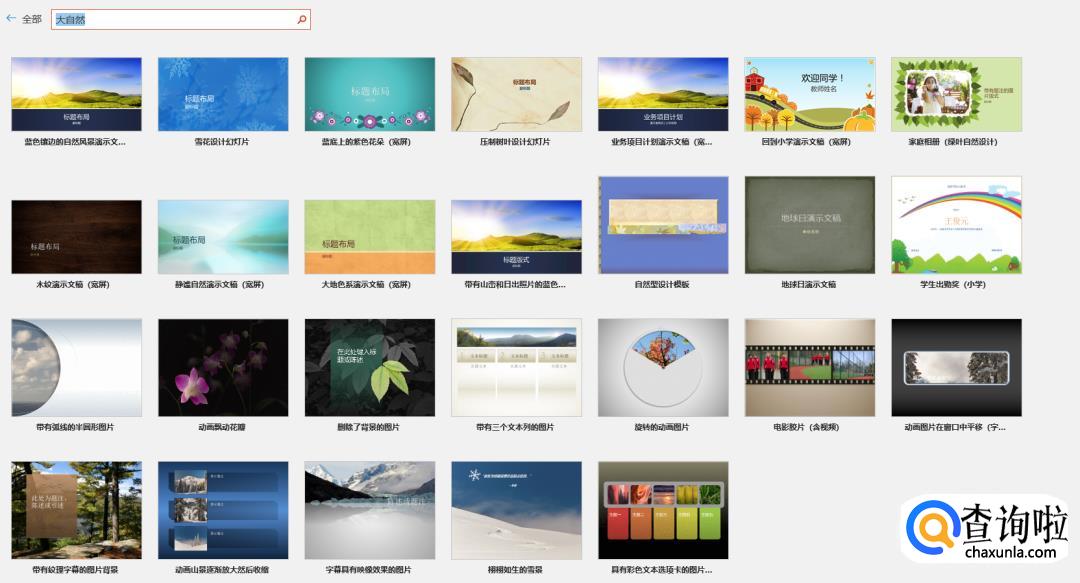Go back using the left arrow icon
This screenshot has height=583, width=1080.
point(11,19)
